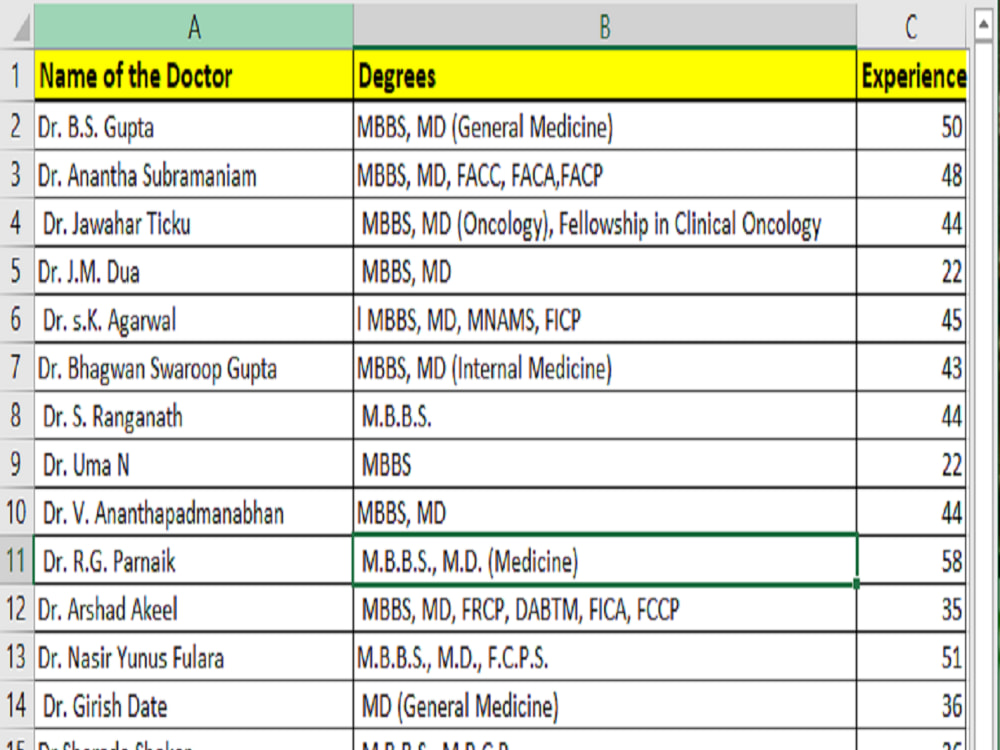Select cell 'Dr. Arshad Akeel'
The height and width of the screenshot is (750, 1000).
[x=194, y=608]
